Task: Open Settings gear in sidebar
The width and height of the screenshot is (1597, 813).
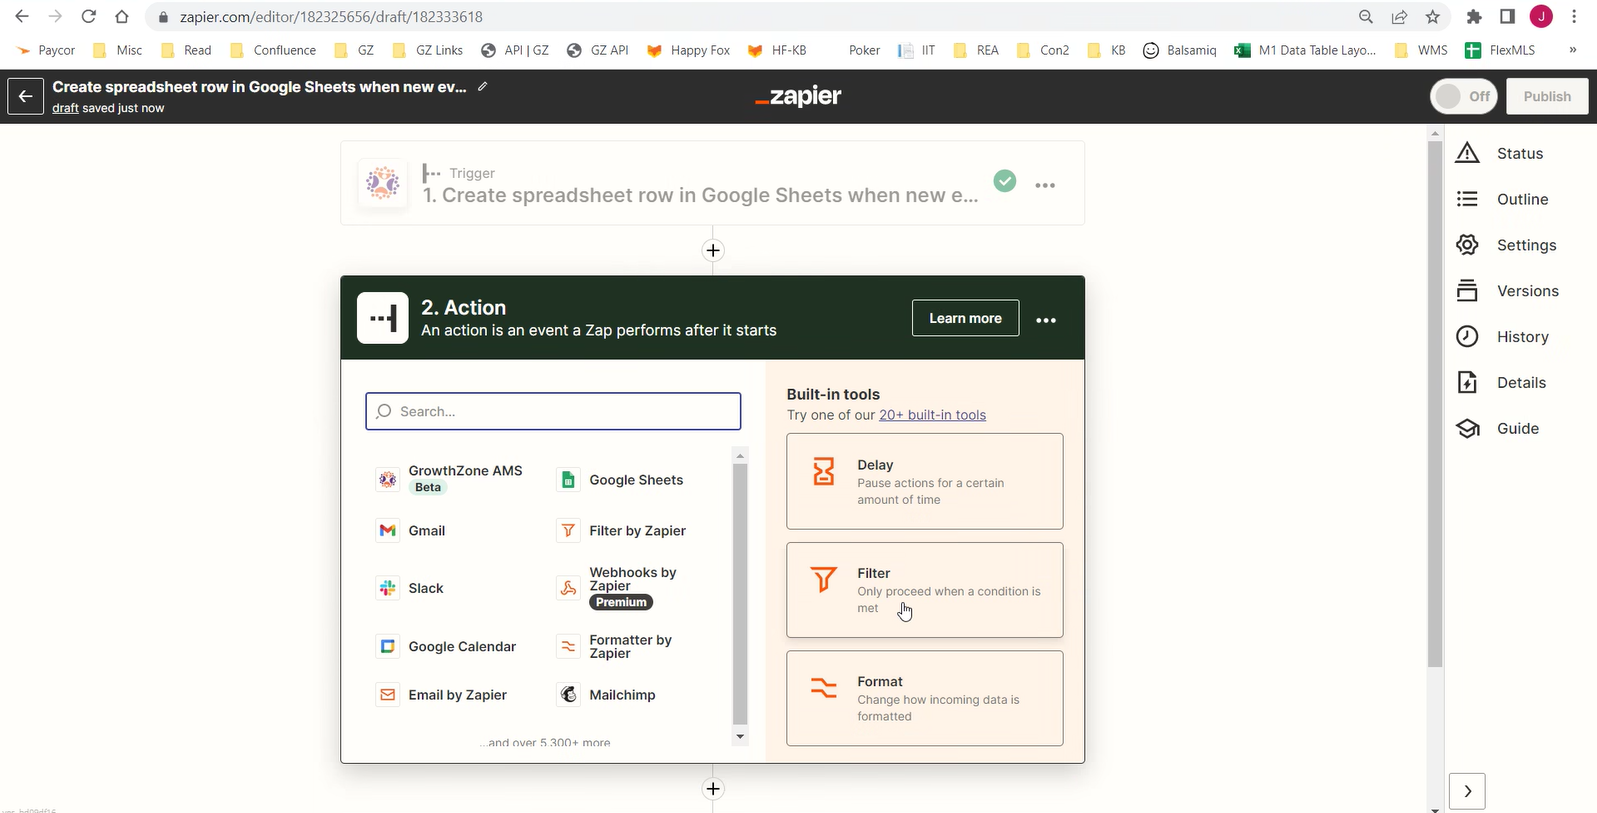Action: 1467,245
